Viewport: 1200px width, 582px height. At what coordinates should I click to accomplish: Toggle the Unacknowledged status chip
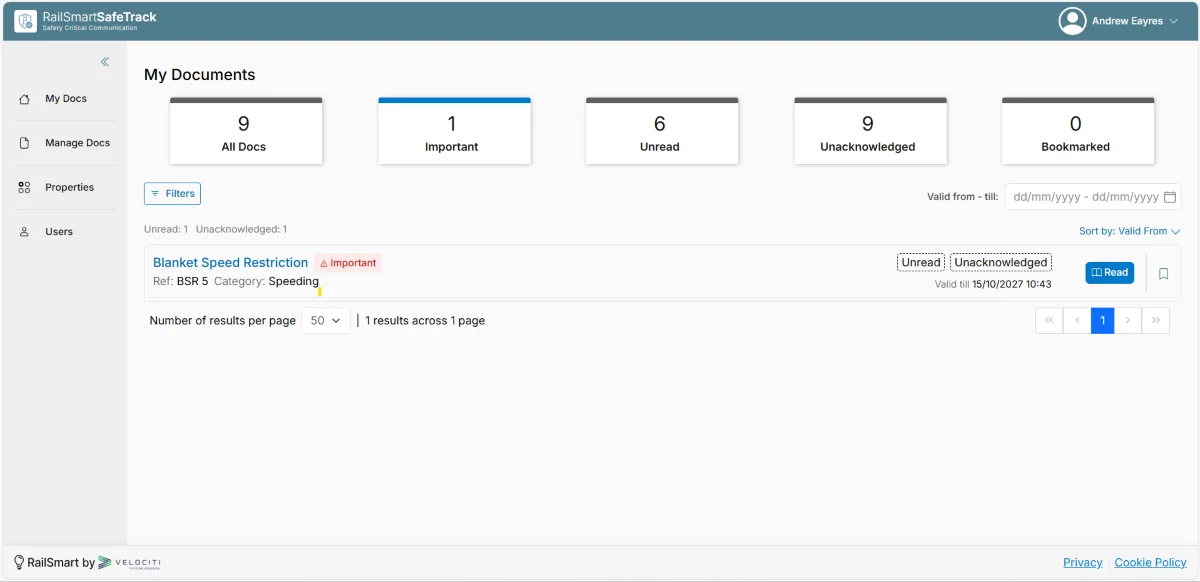tap(1000, 261)
